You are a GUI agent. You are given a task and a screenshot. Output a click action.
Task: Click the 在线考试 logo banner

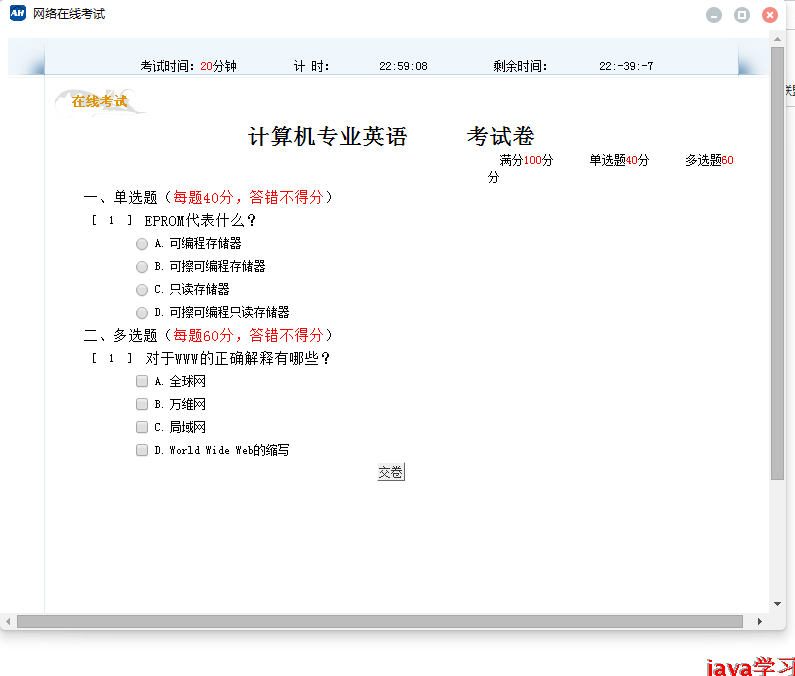click(x=100, y=102)
